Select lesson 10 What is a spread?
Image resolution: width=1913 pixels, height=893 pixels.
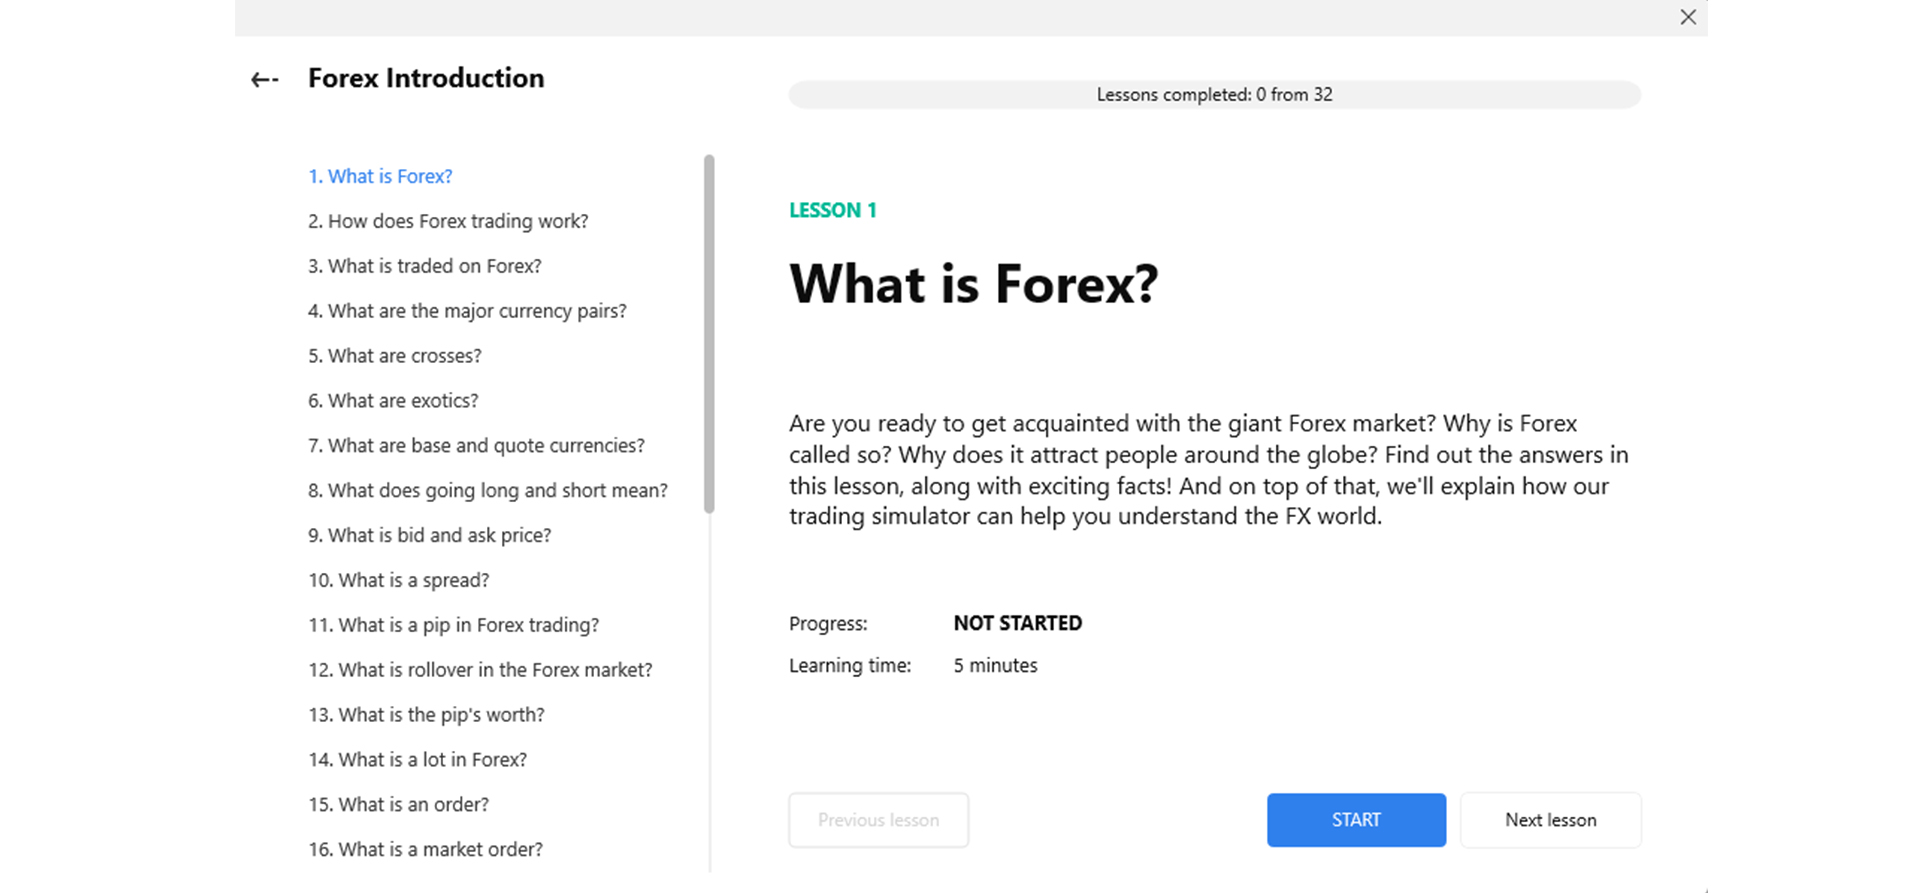pyautogui.click(x=399, y=581)
